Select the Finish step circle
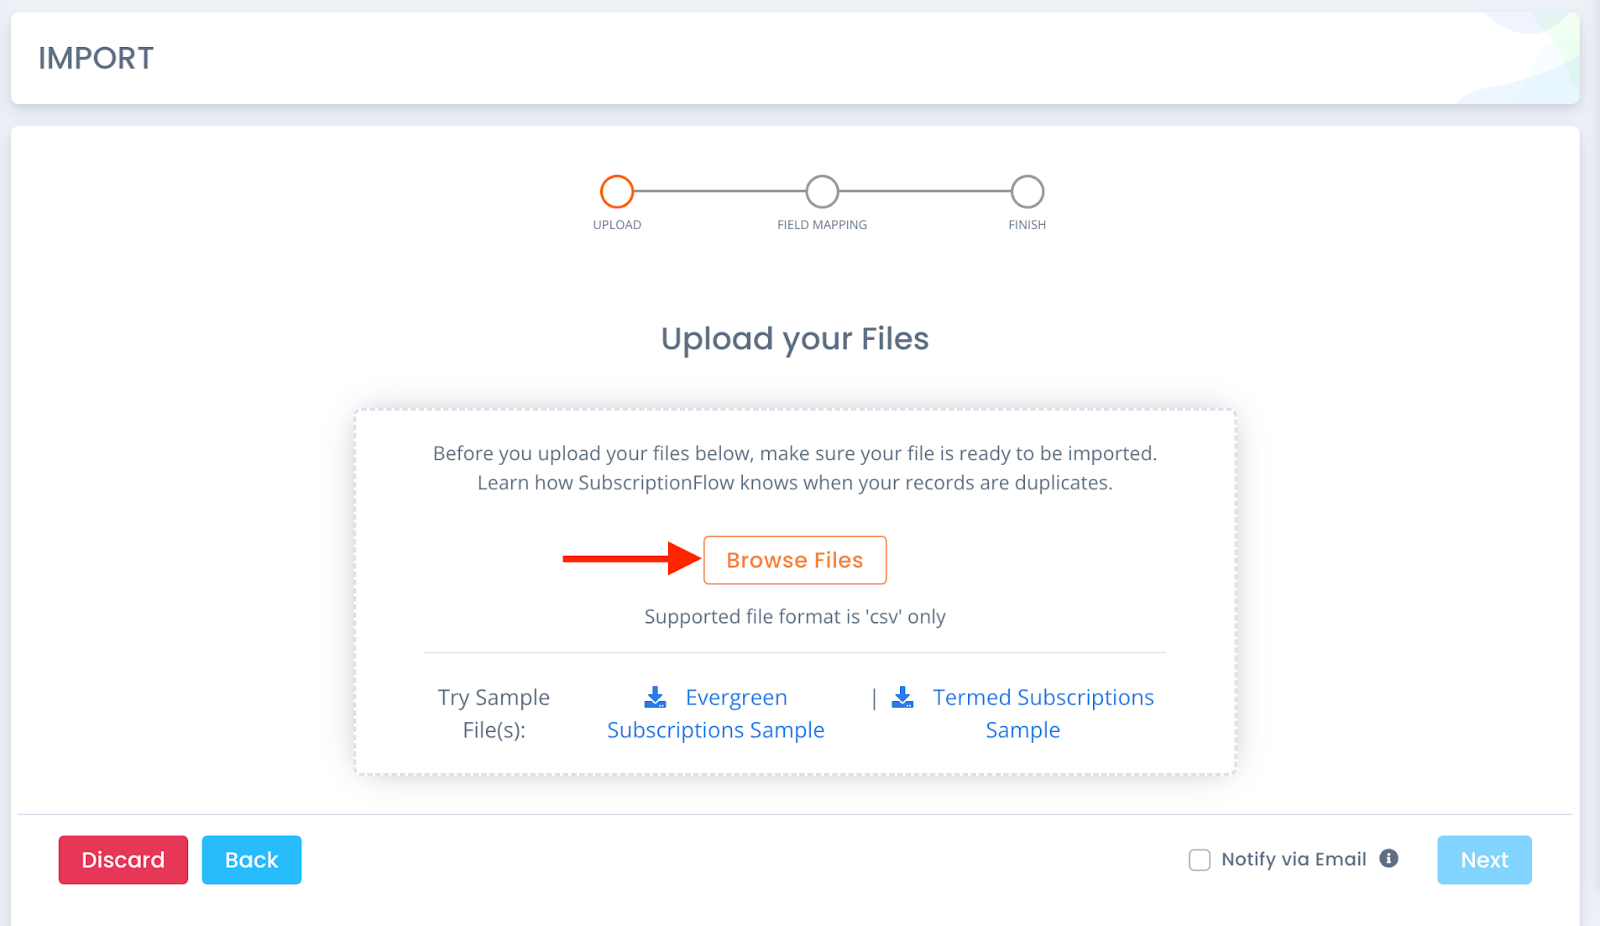Image resolution: width=1600 pixels, height=926 pixels. (x=1027, y=191)
